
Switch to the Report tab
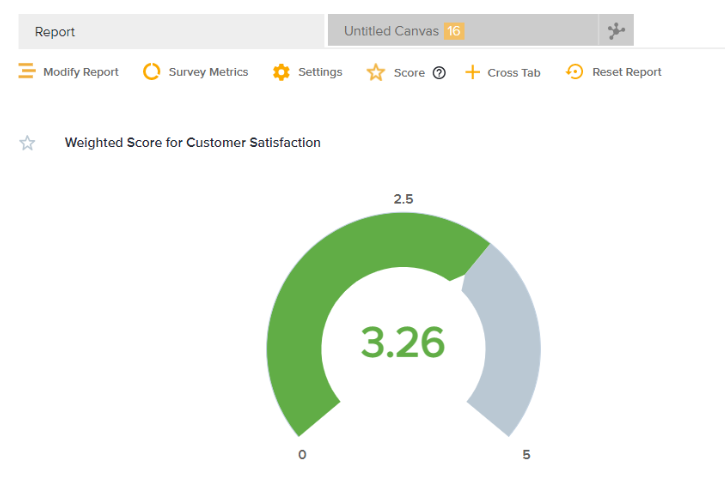(172, 31)
